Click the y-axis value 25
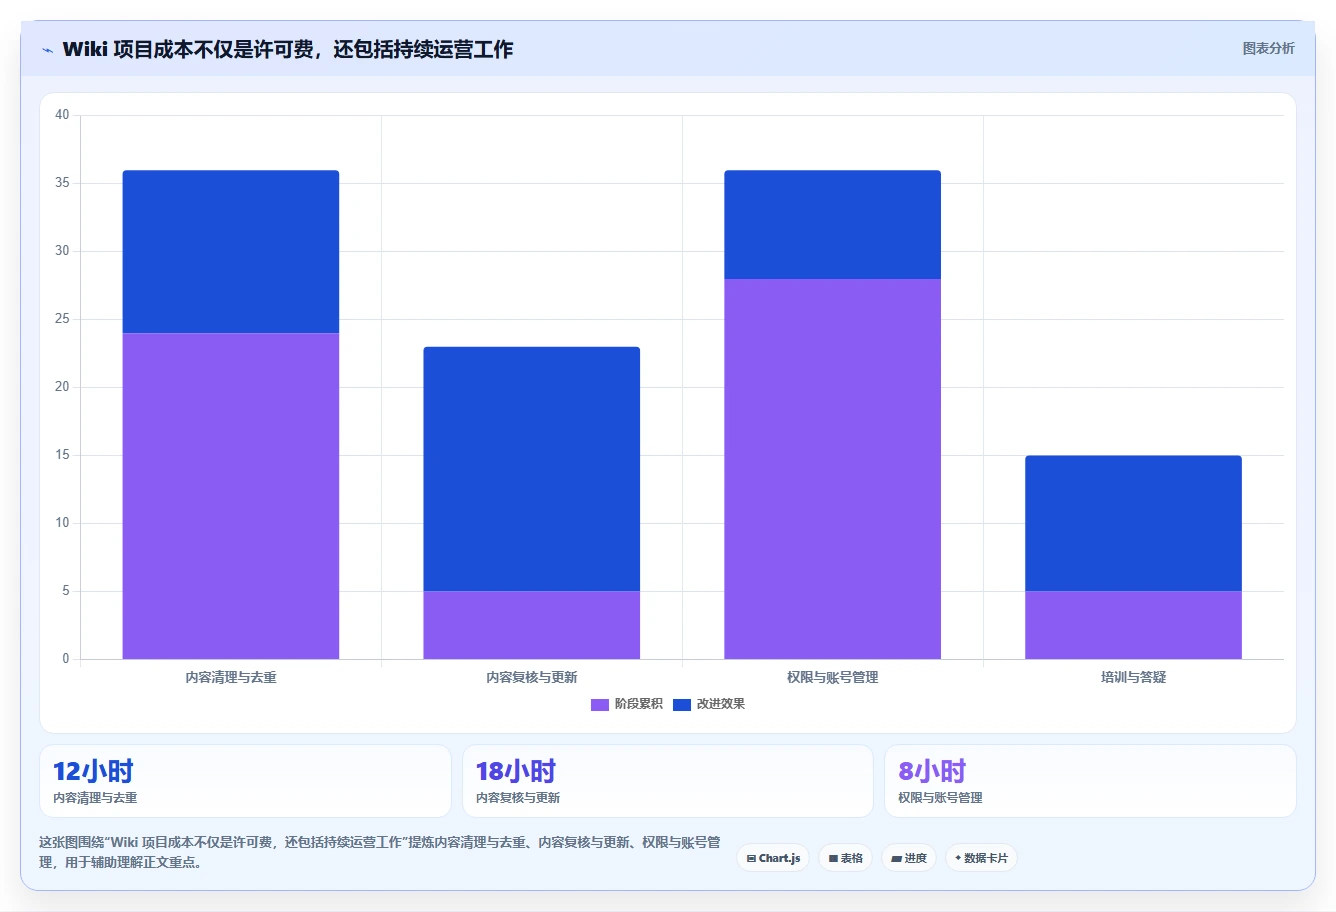The width and height of the screenshot is (1336, 912). pos(62,319)
